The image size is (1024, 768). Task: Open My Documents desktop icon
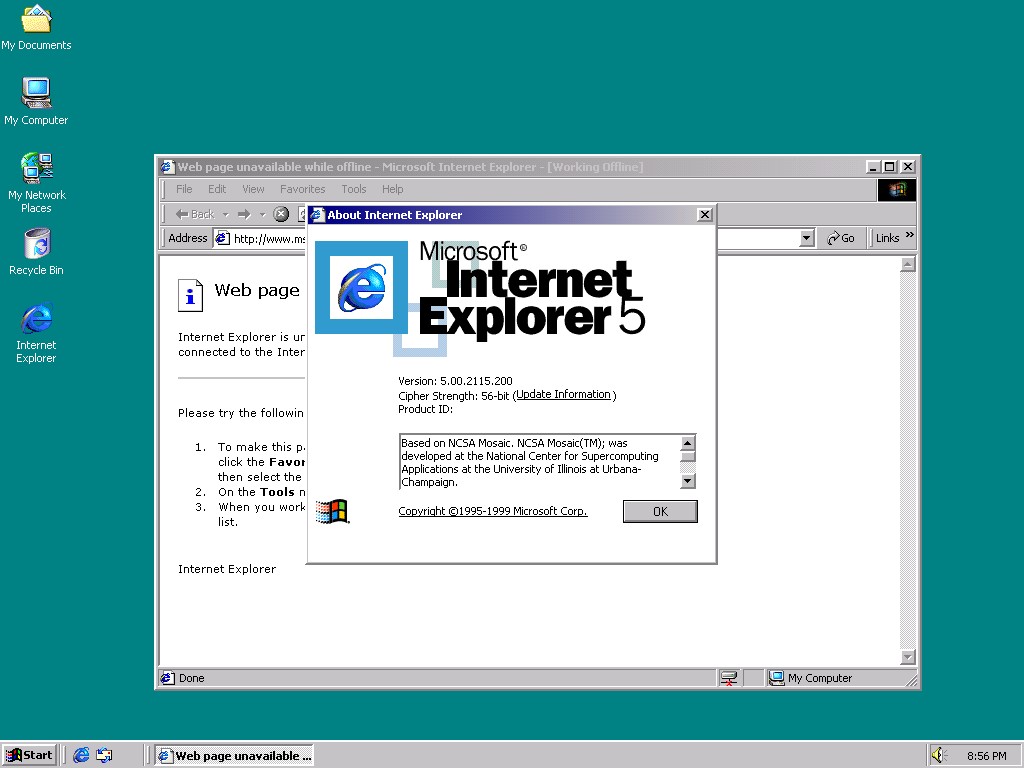(x=36, y=27)
